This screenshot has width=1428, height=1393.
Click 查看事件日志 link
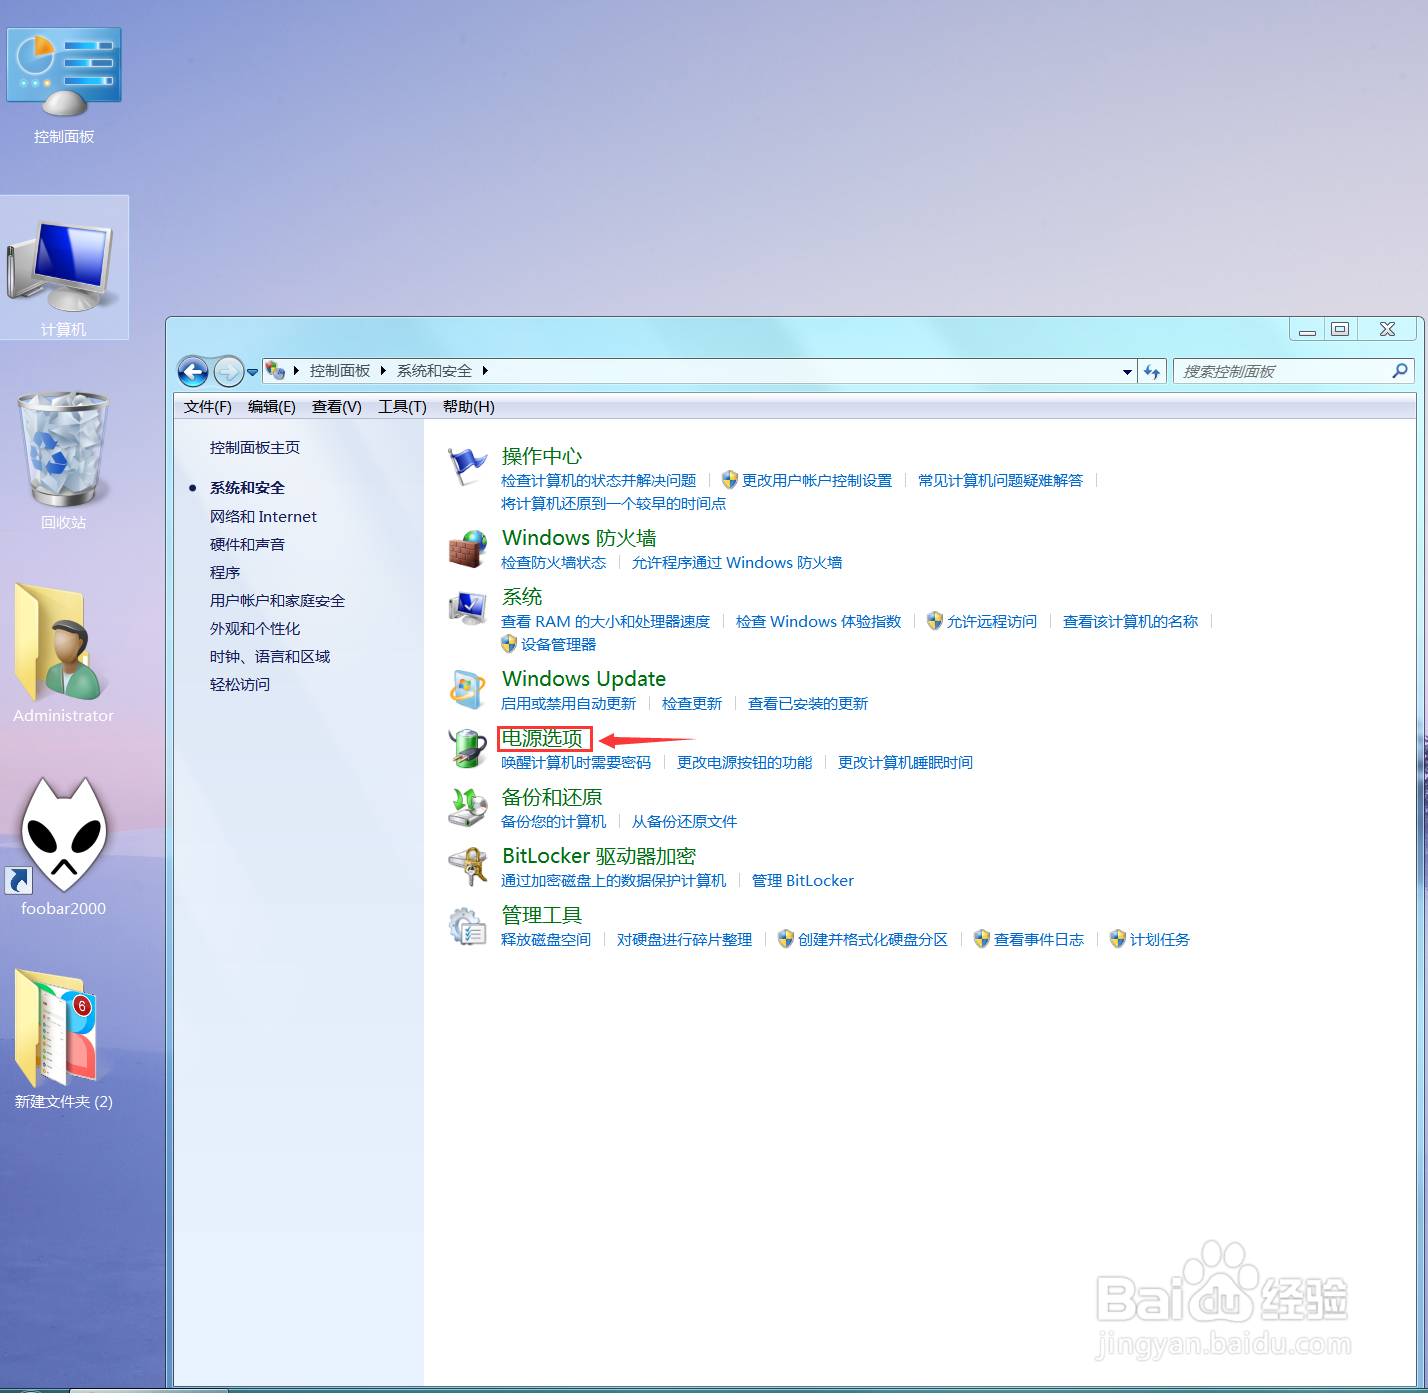[x=1039, y=940]
